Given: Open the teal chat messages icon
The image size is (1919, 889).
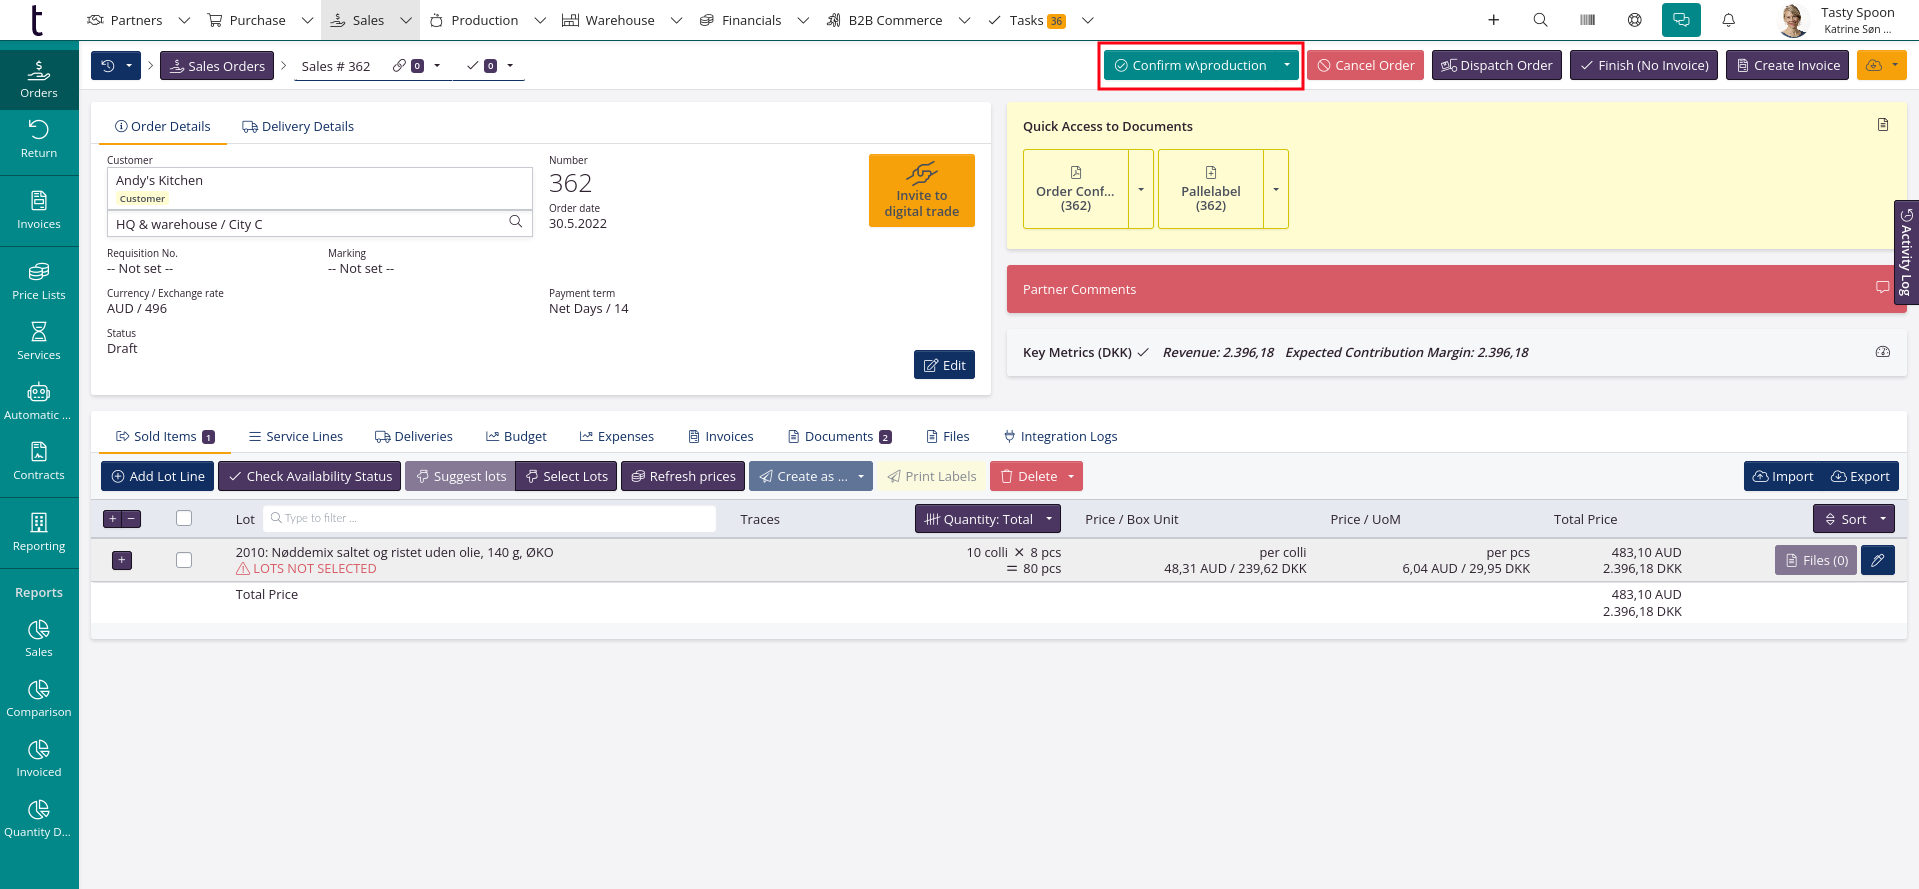Looking at the screenshot, I should click(1680, 20).
